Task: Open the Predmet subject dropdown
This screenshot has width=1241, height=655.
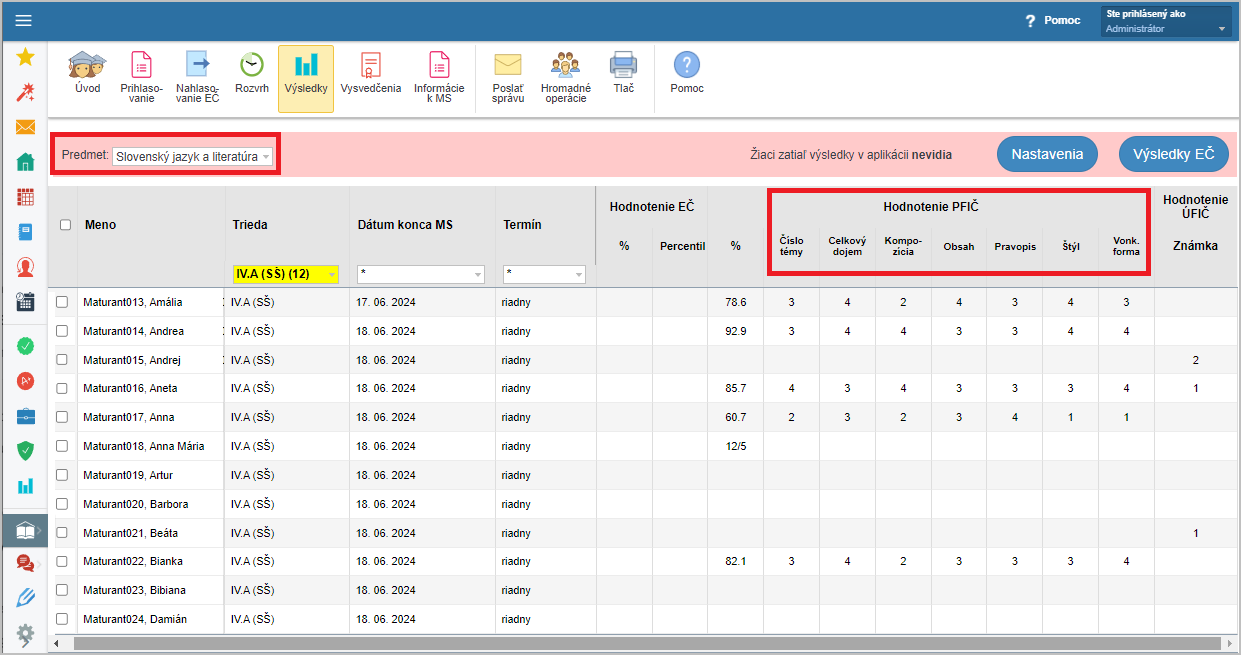Action: (192, 156)
